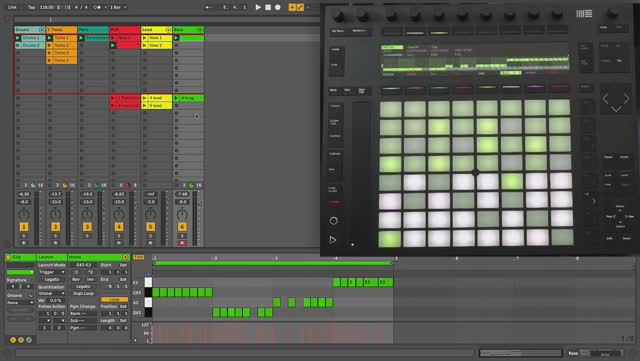
Task: Click the Tap tempo button
Action: tap(31, 7)
